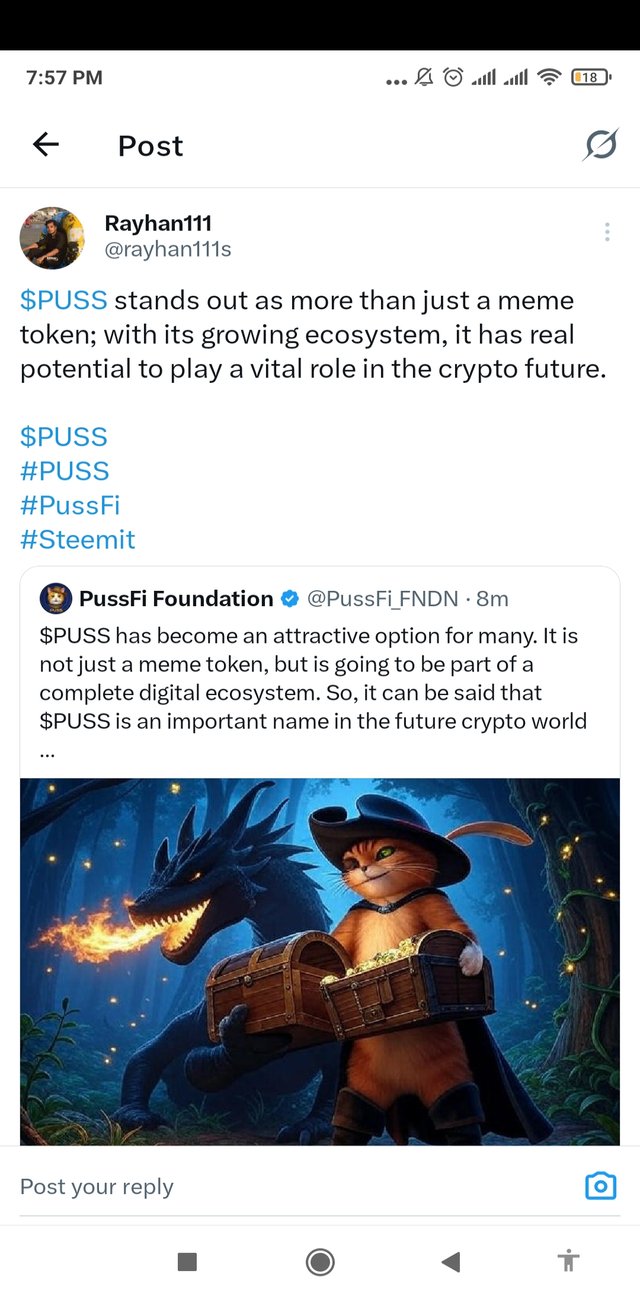This screenshot has width=640, height=1299.
Task: Open the Grok icon in header
Action: click(x=600, y=146)
